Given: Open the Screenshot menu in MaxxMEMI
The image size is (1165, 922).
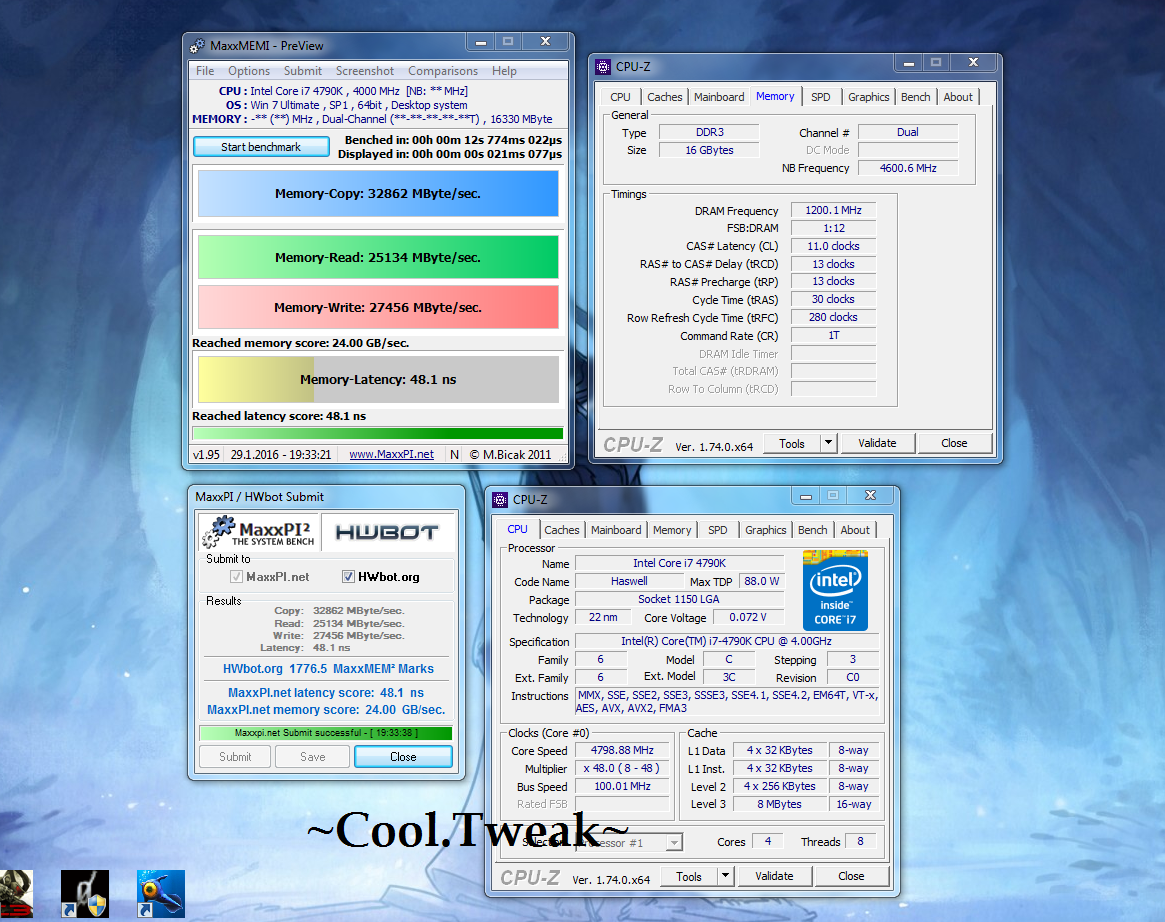Looking at the screenshot, I should (365, 71).
